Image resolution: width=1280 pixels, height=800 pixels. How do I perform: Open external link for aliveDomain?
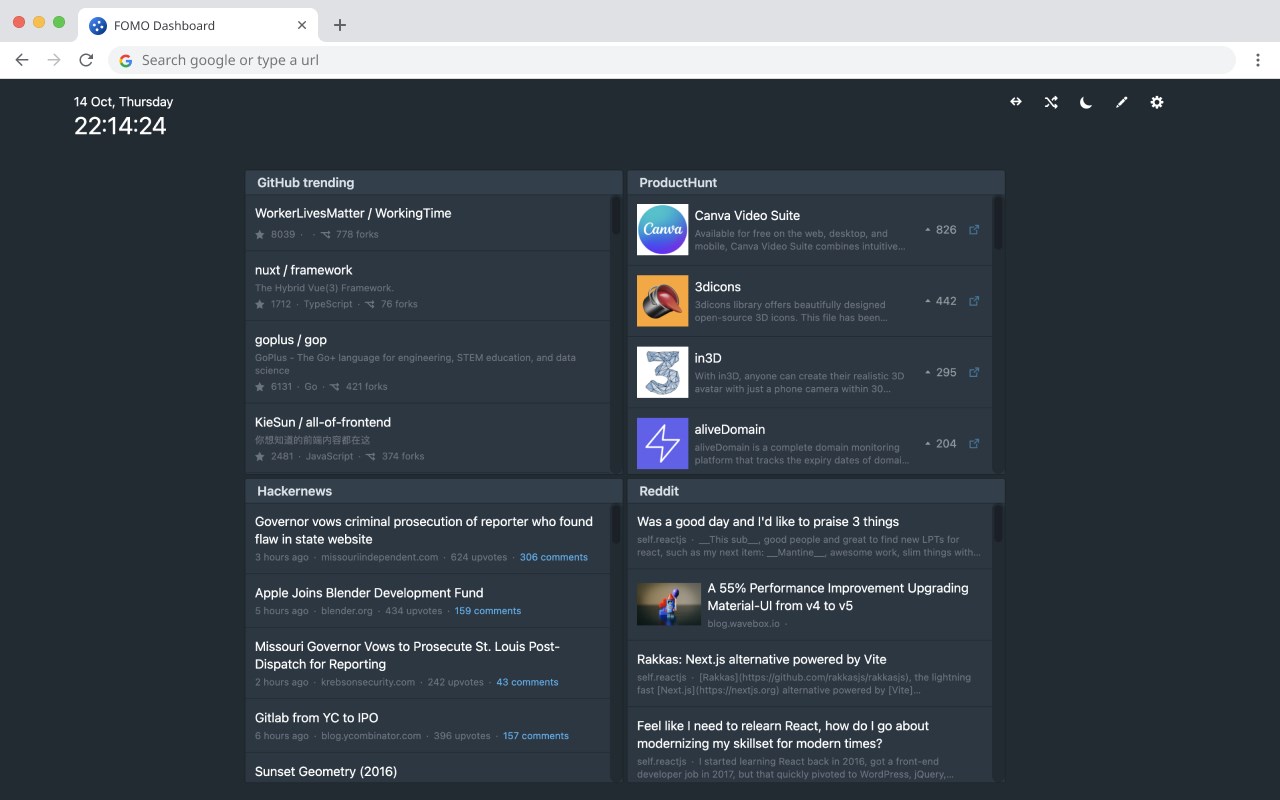[974, 443]
